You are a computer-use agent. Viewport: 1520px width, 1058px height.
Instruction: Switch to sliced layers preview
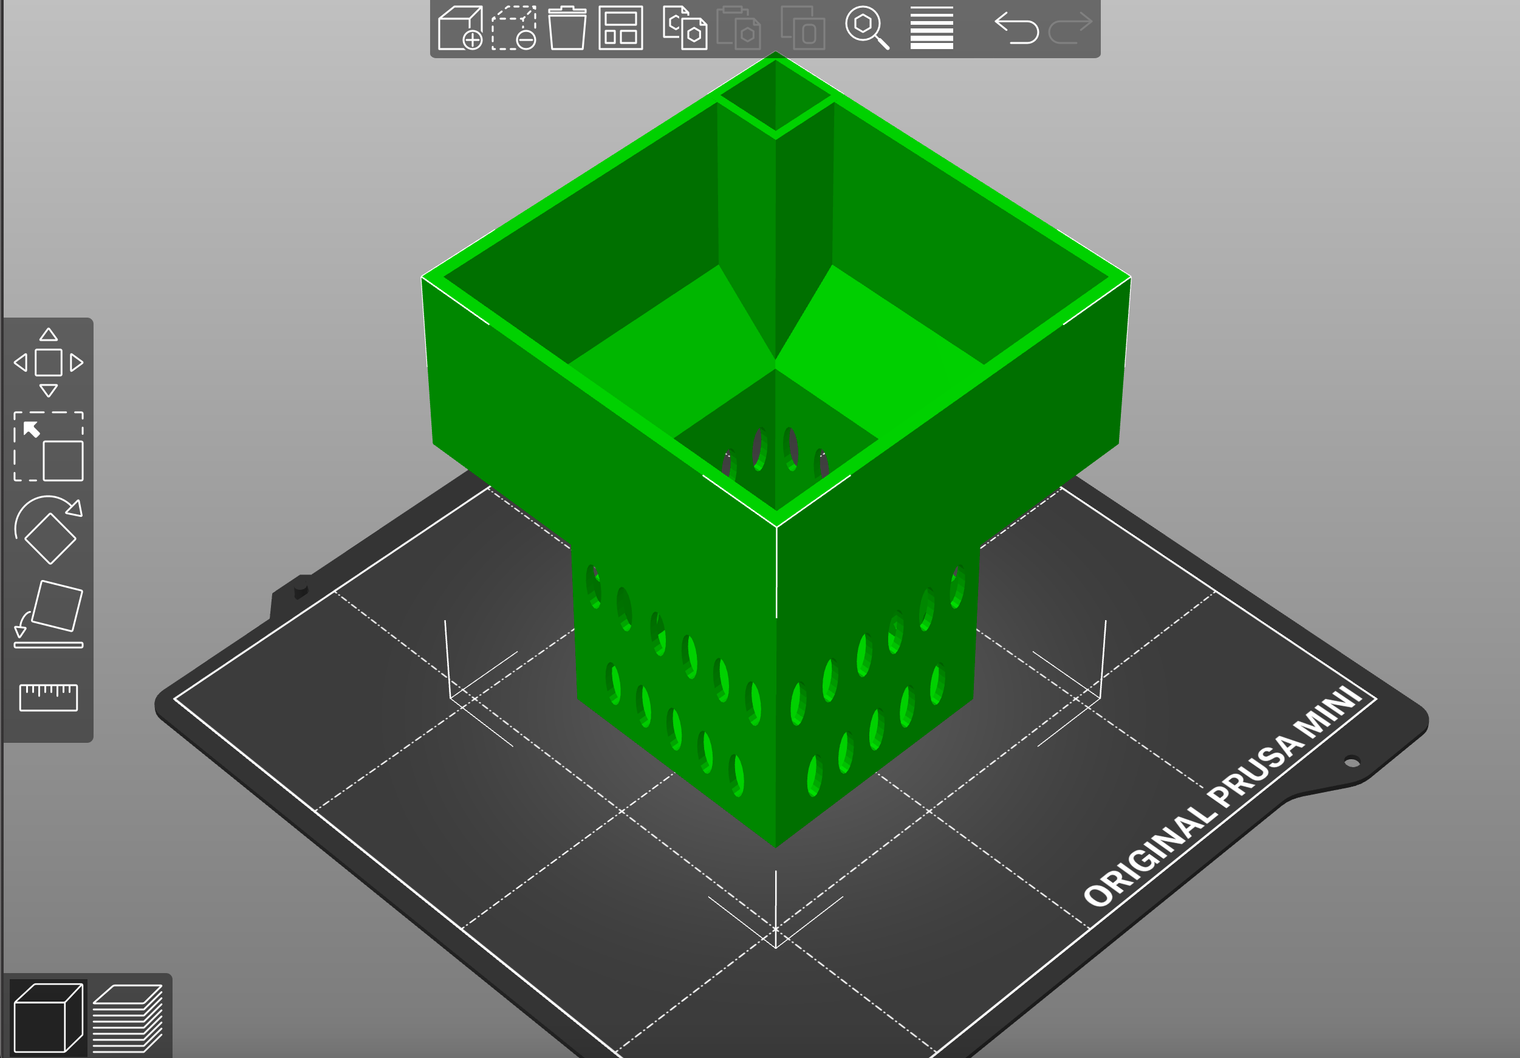[127, 1018]
